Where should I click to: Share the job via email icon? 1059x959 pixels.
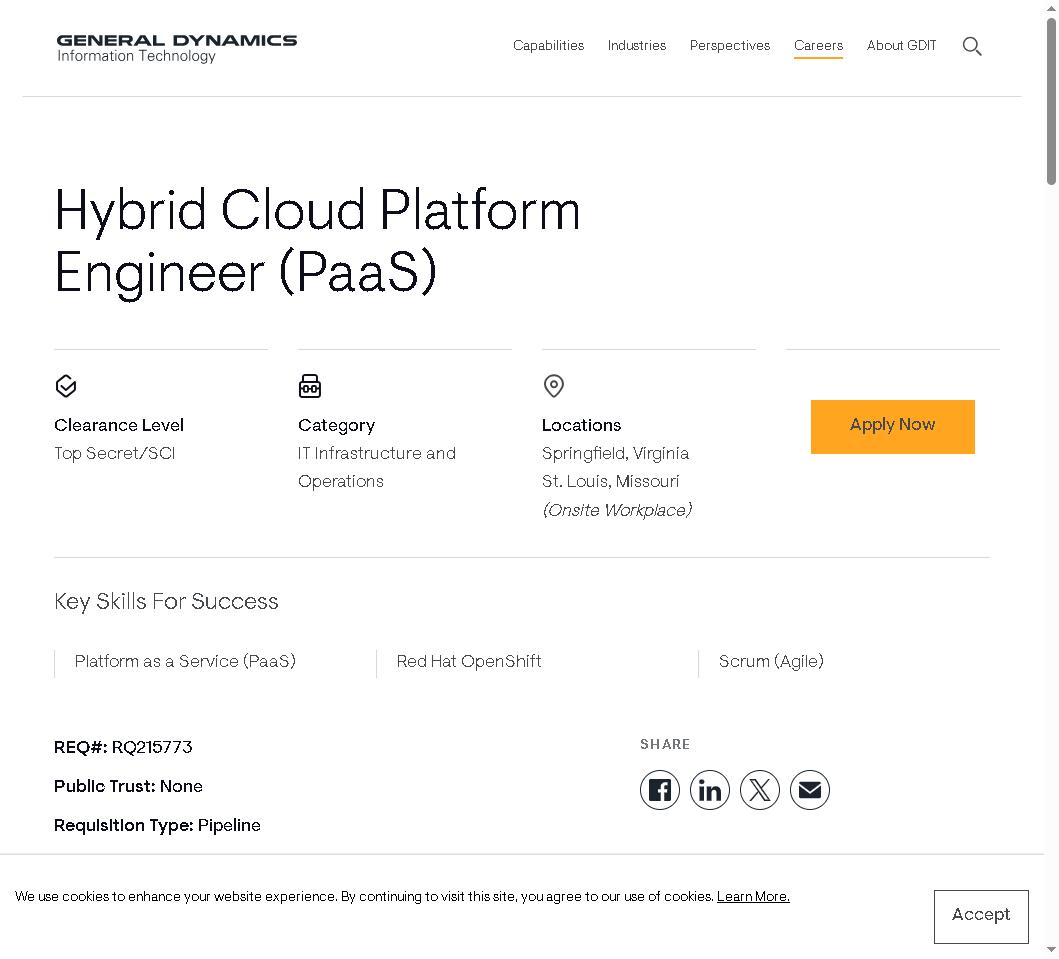pos(810,789)
